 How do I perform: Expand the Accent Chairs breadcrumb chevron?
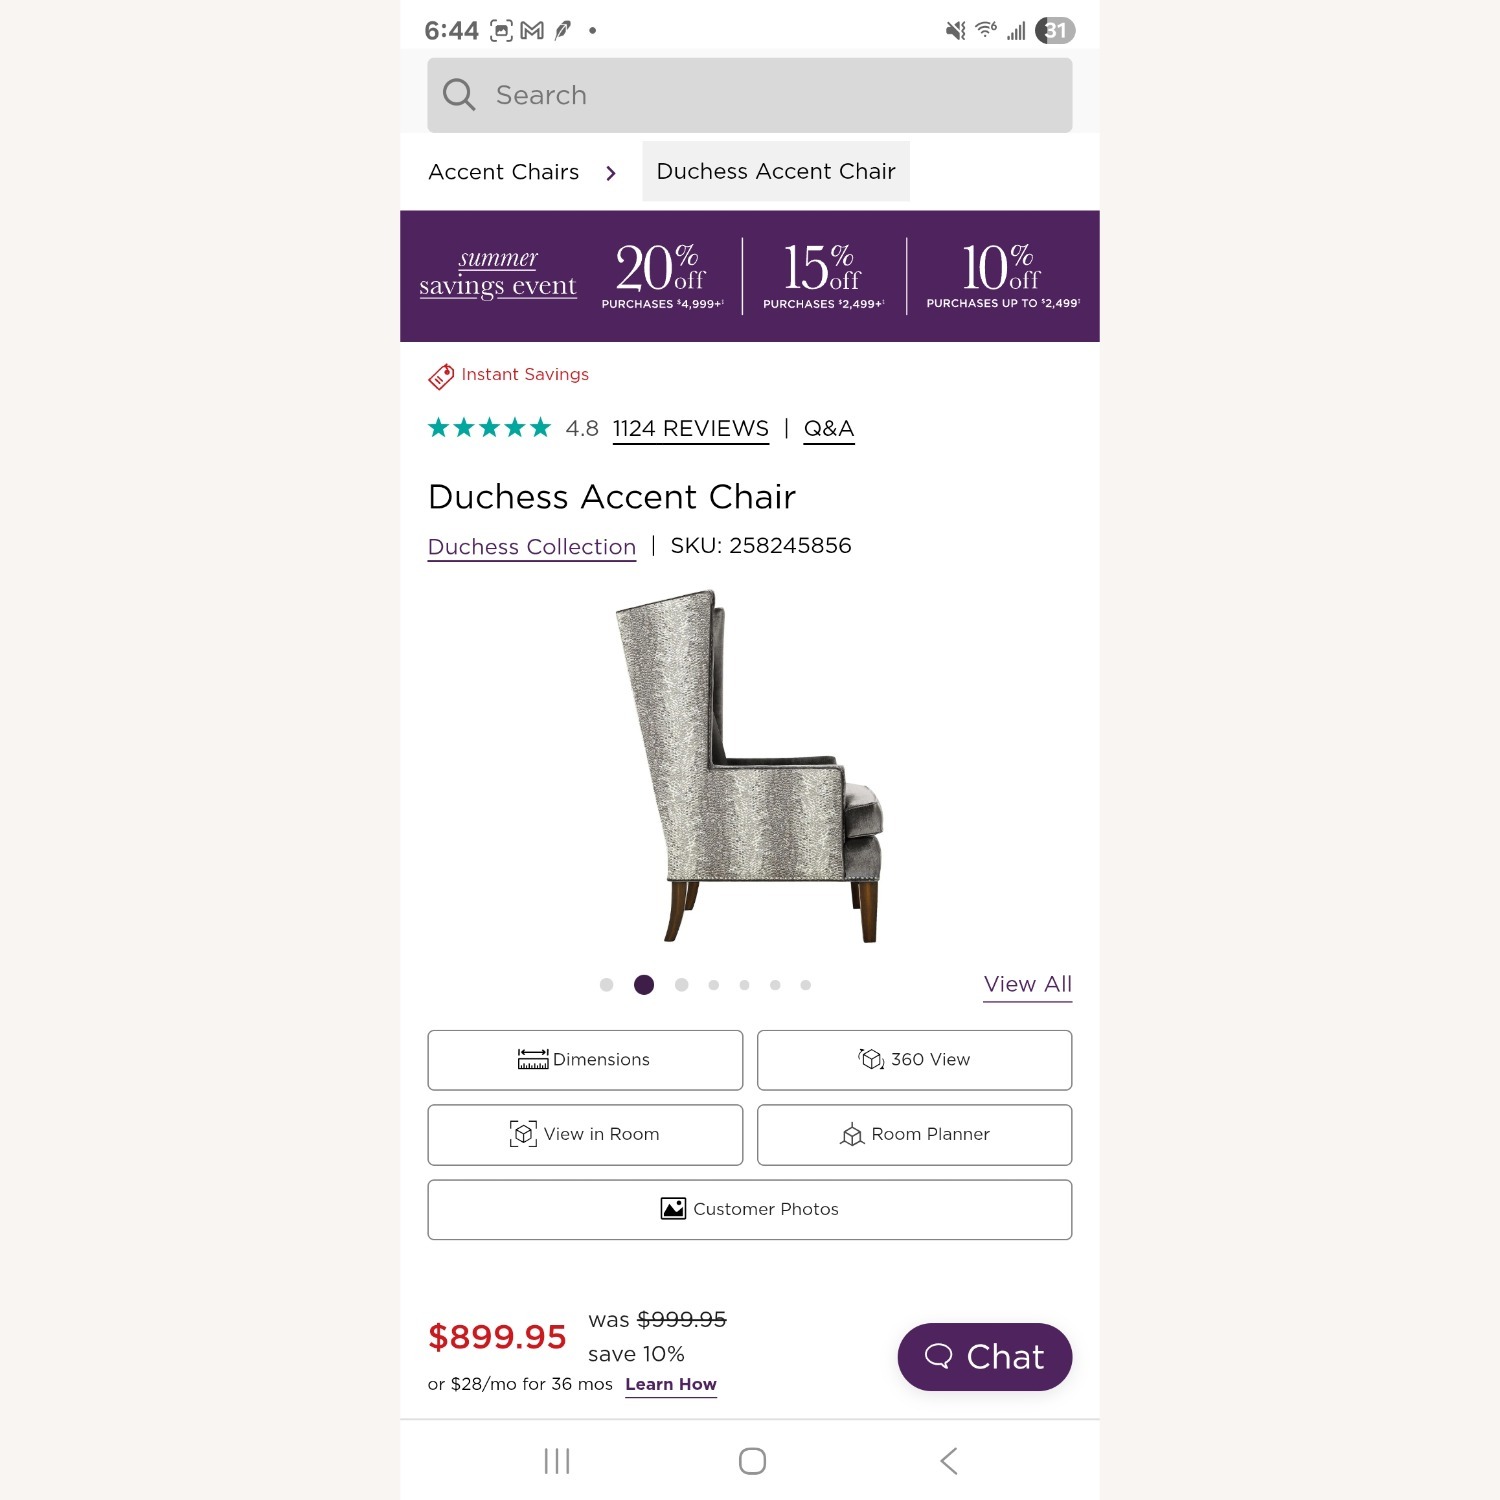(x=610, y=172)
